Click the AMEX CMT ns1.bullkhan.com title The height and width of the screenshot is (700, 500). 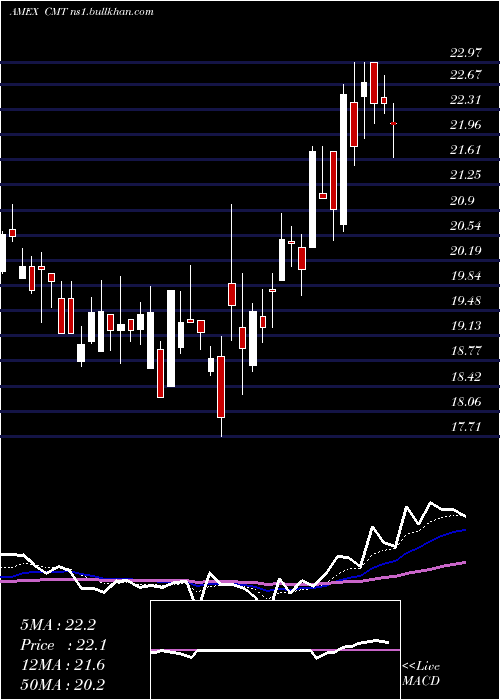point(81,12)
